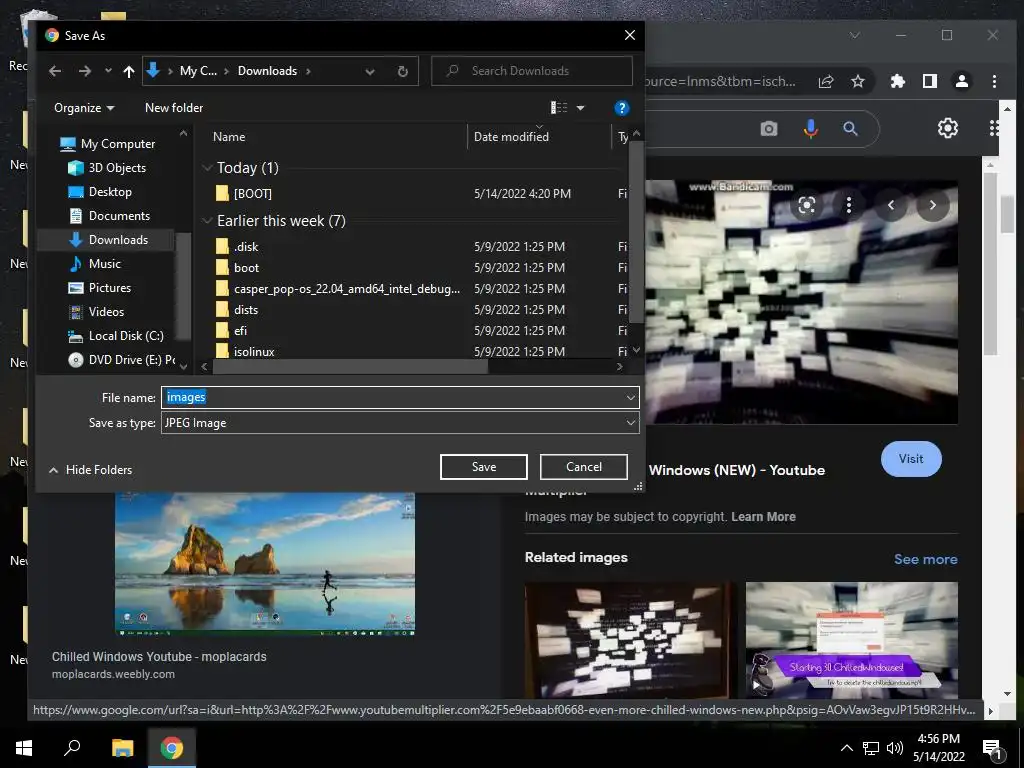Select Downloads in navigation pane
Image resolution: width=1024 pixels, height=768 pixels.
(x=108, y=240)
